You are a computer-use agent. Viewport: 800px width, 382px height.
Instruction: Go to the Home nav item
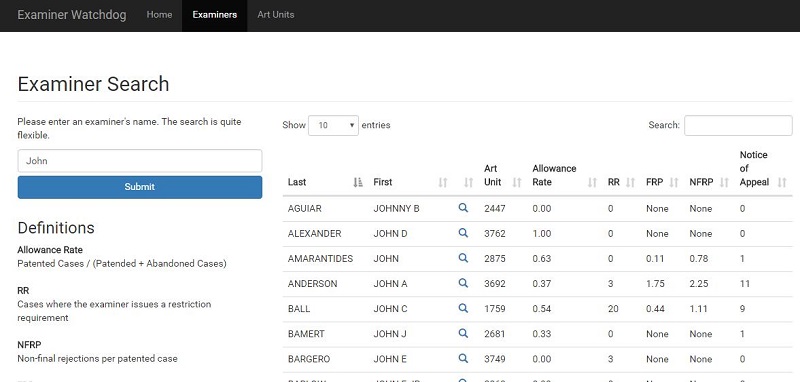(159, 15)
